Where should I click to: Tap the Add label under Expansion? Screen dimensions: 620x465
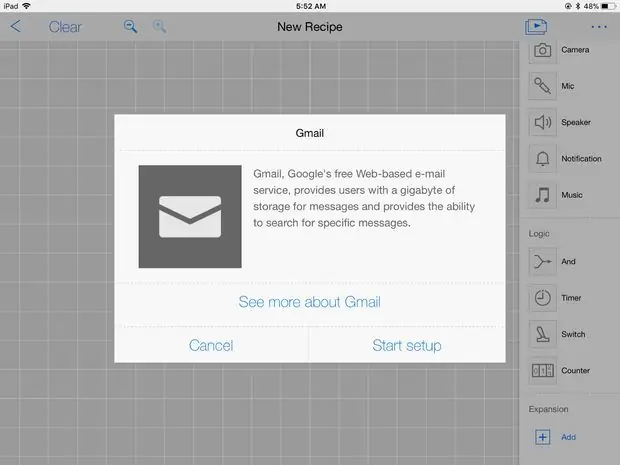coord(568,437)
